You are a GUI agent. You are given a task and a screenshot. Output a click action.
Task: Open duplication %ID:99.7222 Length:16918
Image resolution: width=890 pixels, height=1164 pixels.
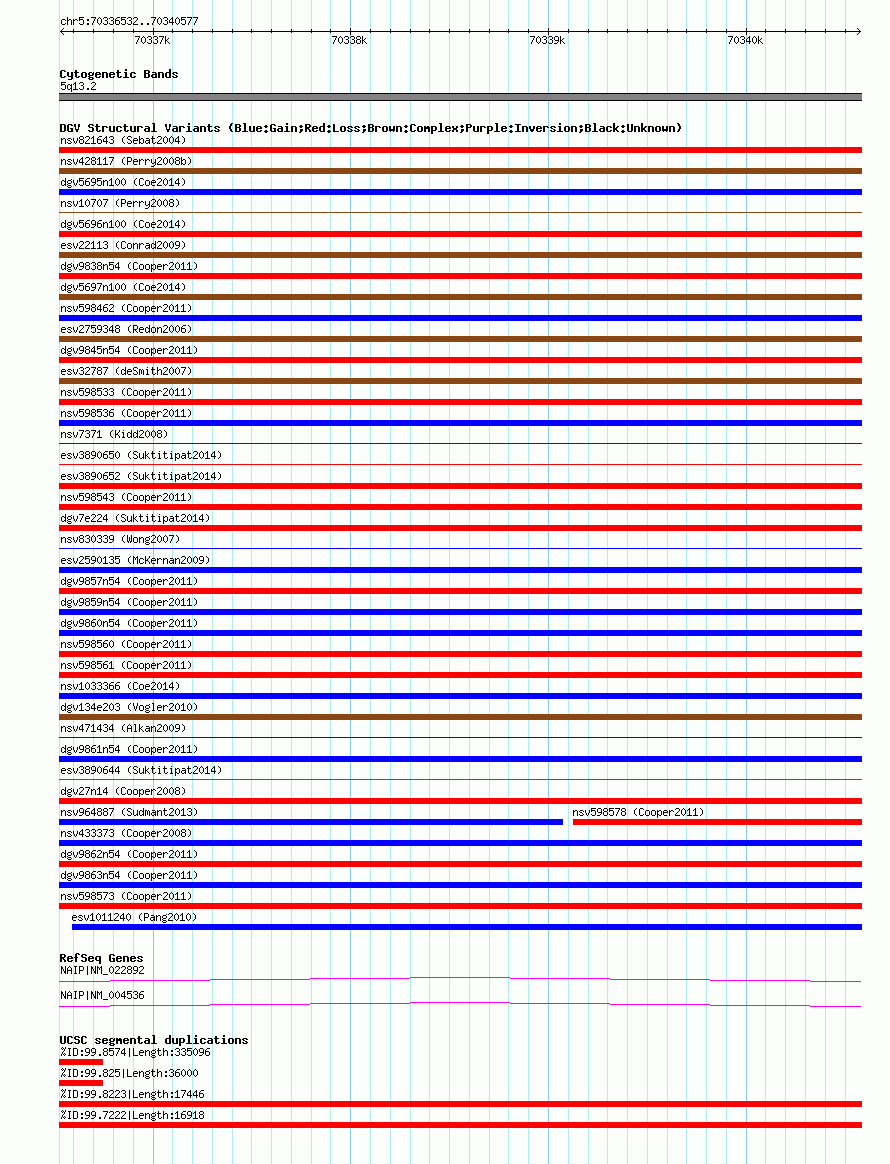tap(132, 1115)
